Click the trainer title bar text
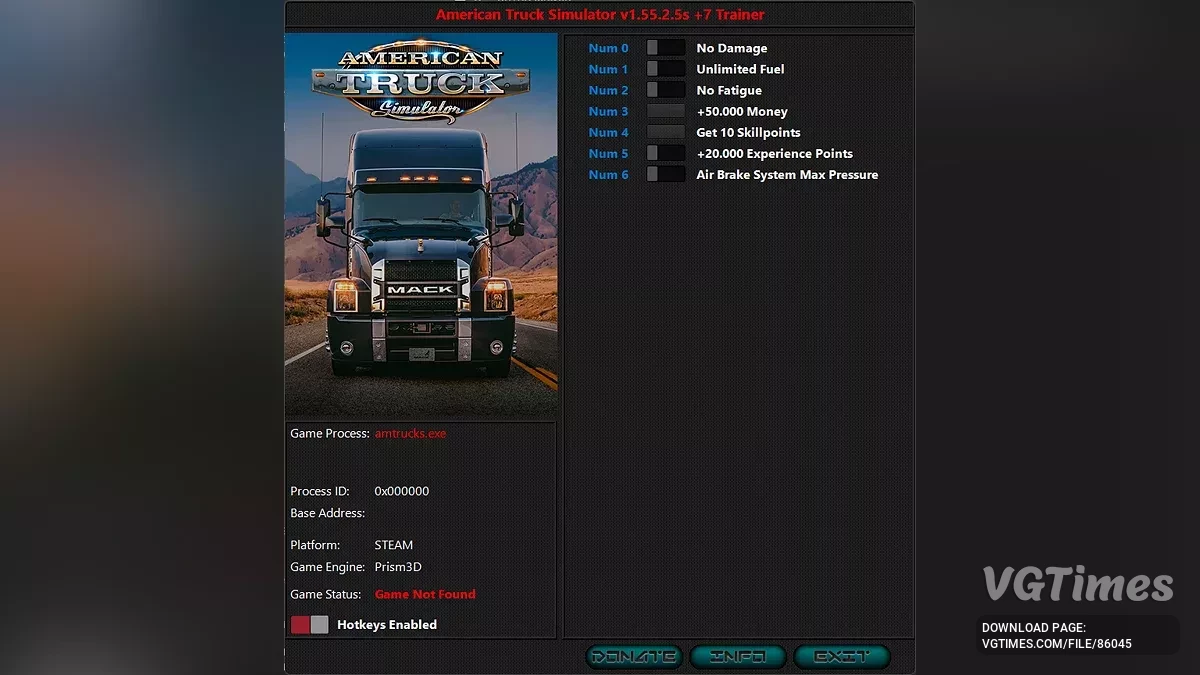1200x675 pixels. pyautogui.click(x=600, y=14)
